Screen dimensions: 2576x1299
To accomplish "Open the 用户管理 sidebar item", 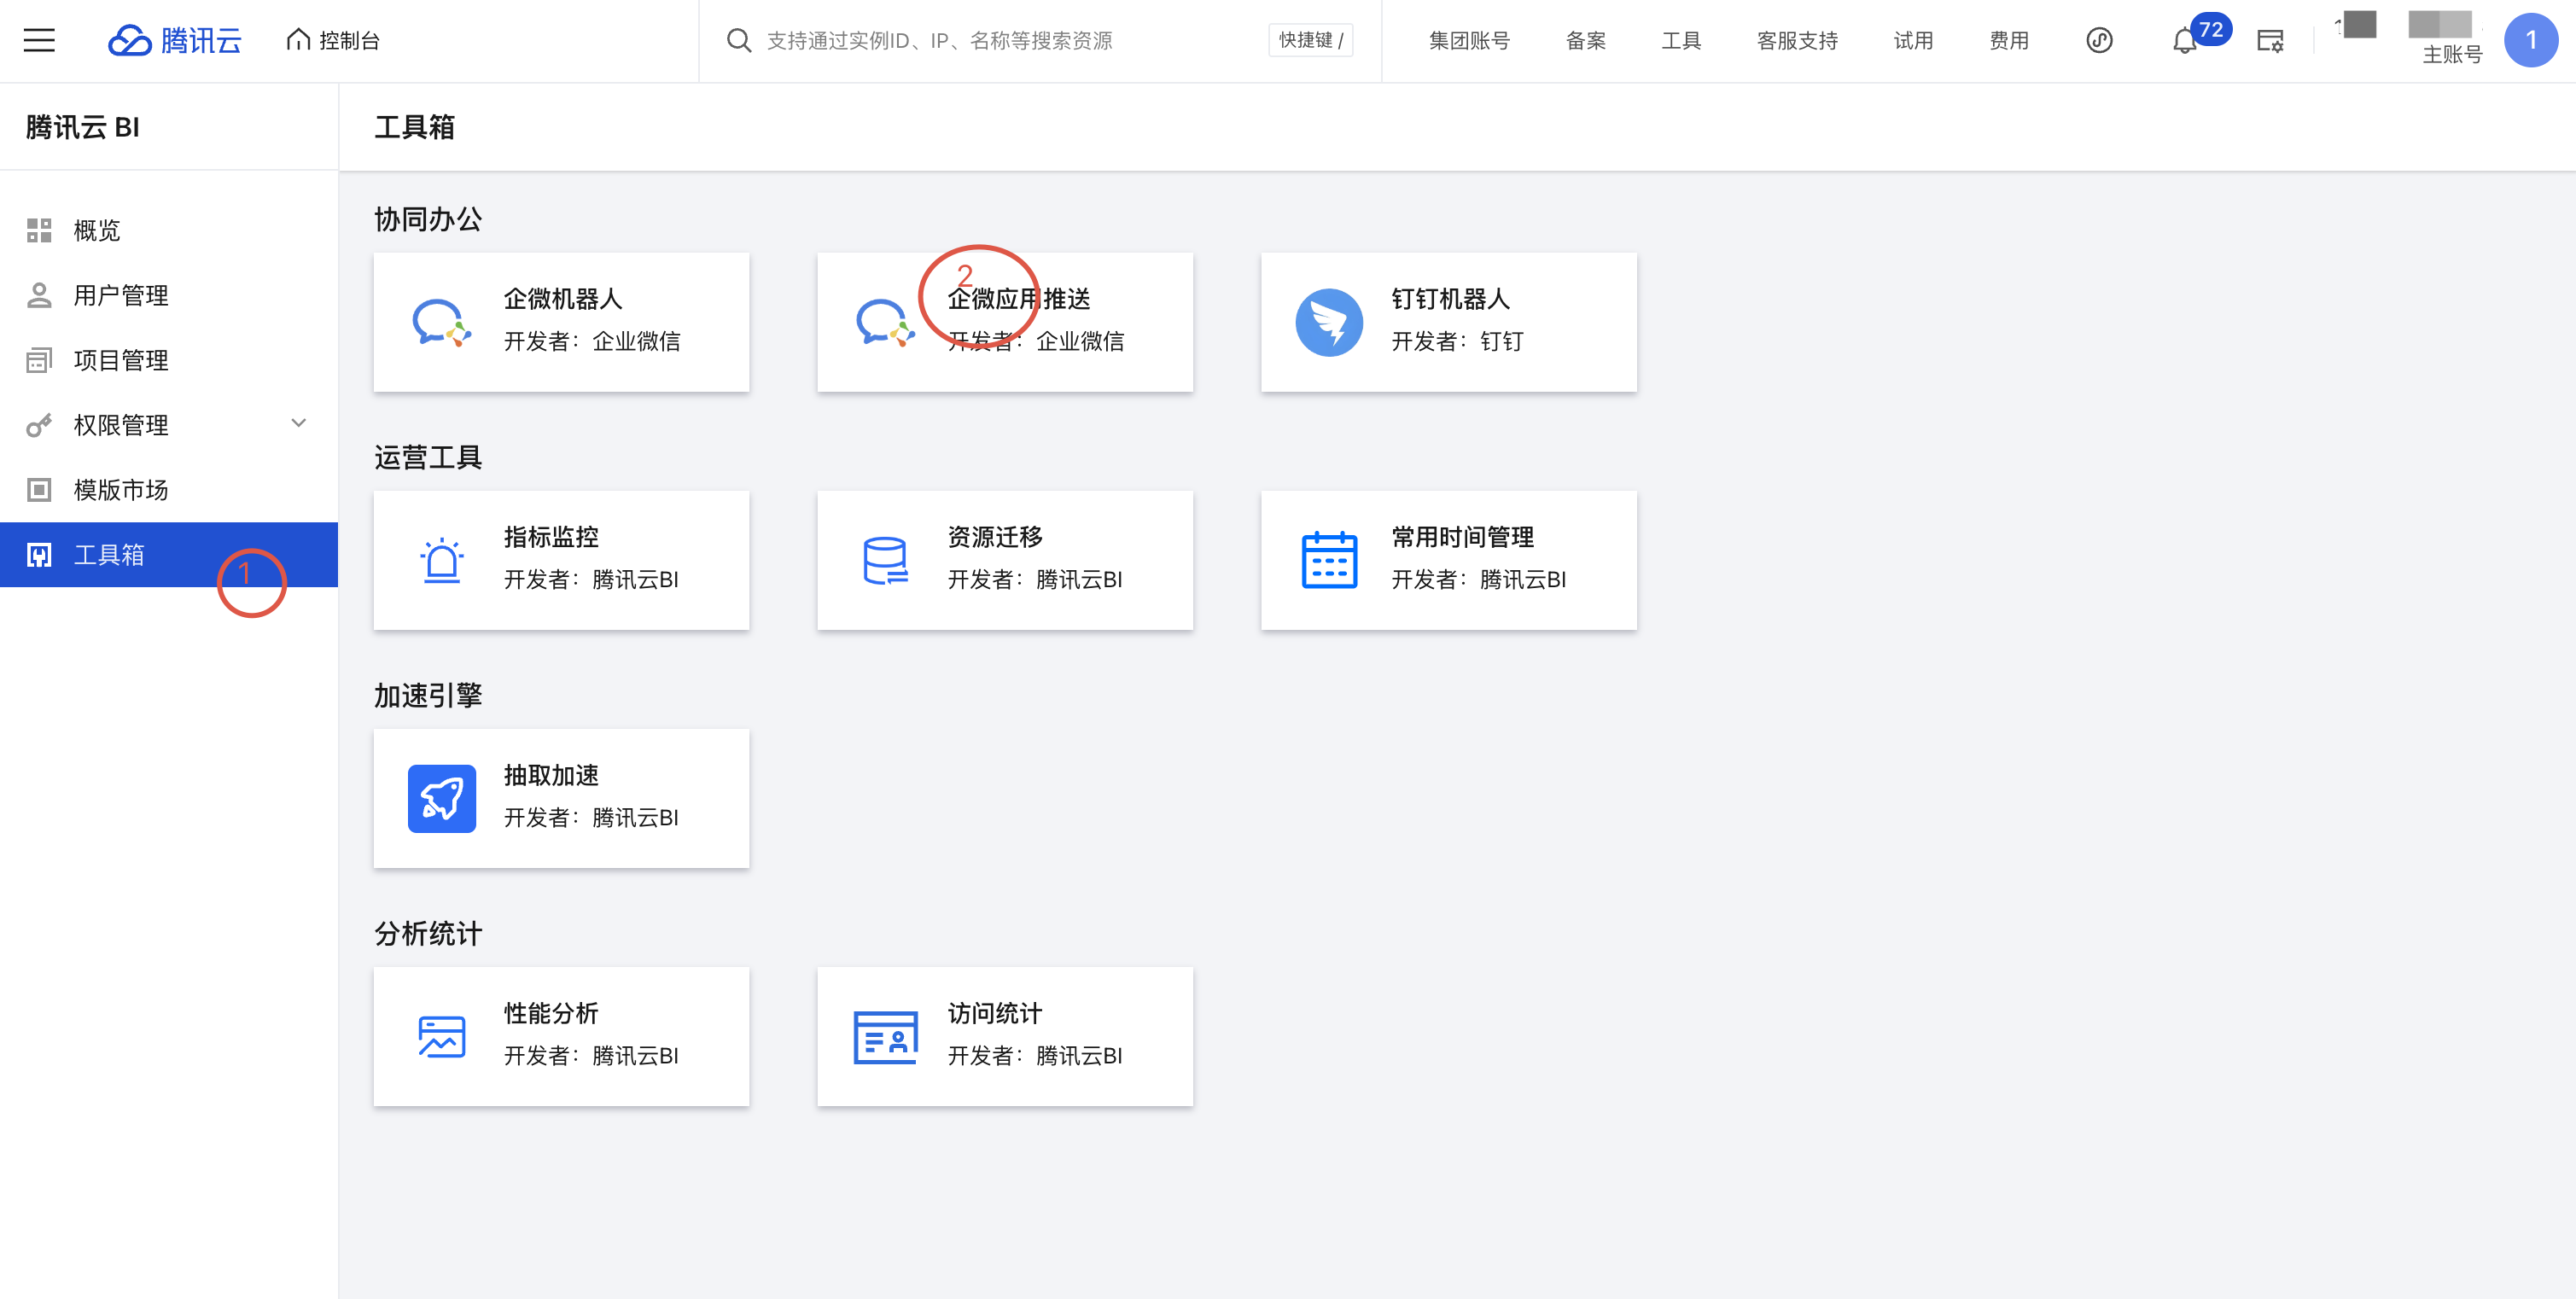I will [120, 295].
